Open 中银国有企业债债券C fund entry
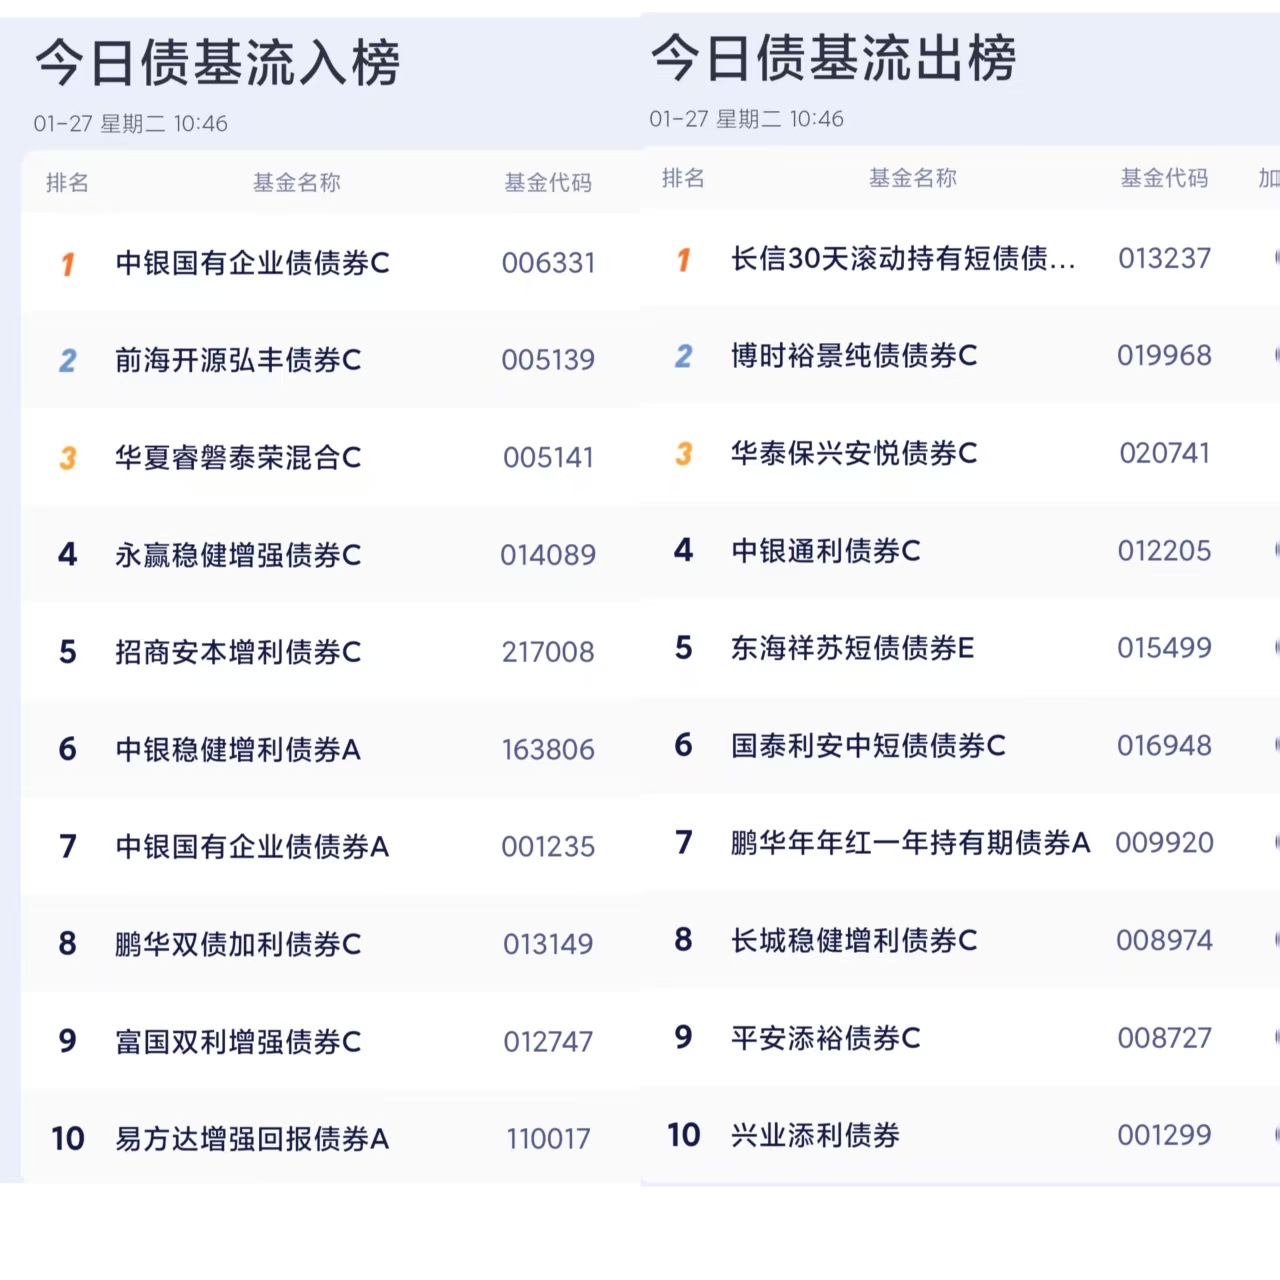The image size is (1280, 1280). tap(252, 263)
